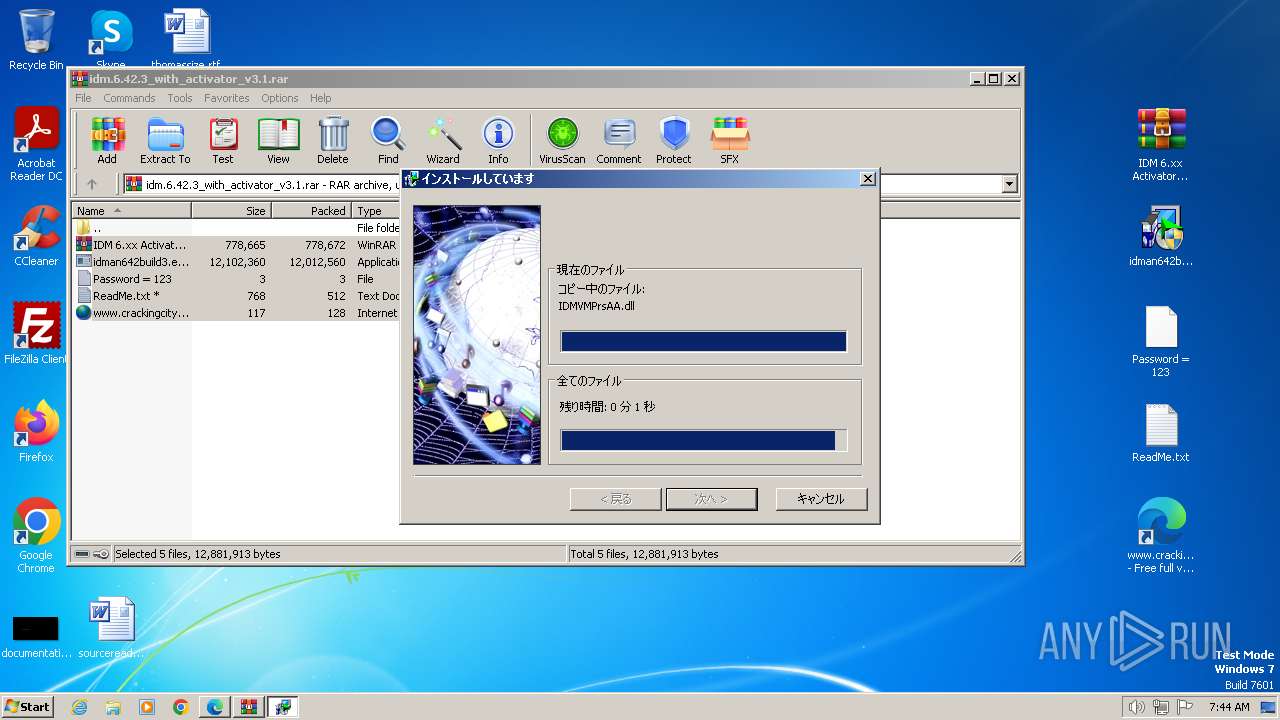Switch to IDM installer taskbar button
1280x720 pixels.
click(x=283, y=707)
